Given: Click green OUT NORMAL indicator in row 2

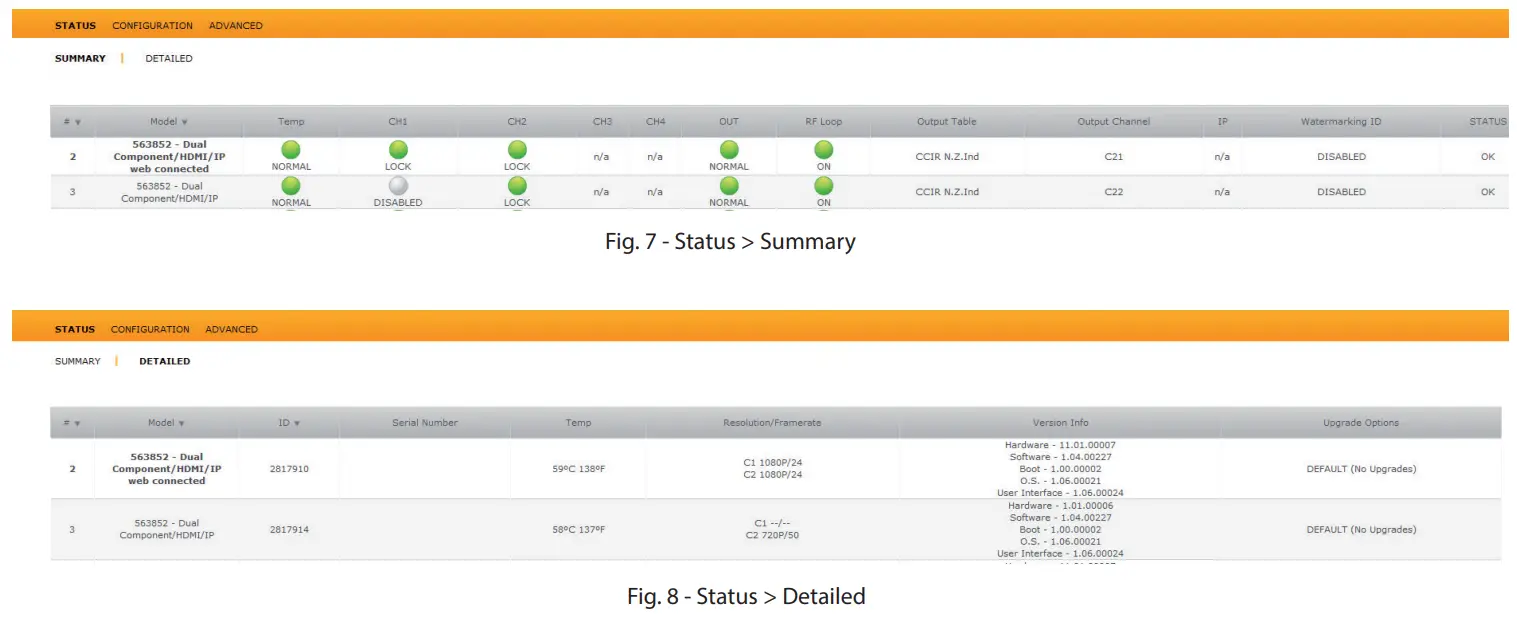Looking at the screenshot, I should click(729, 150).
